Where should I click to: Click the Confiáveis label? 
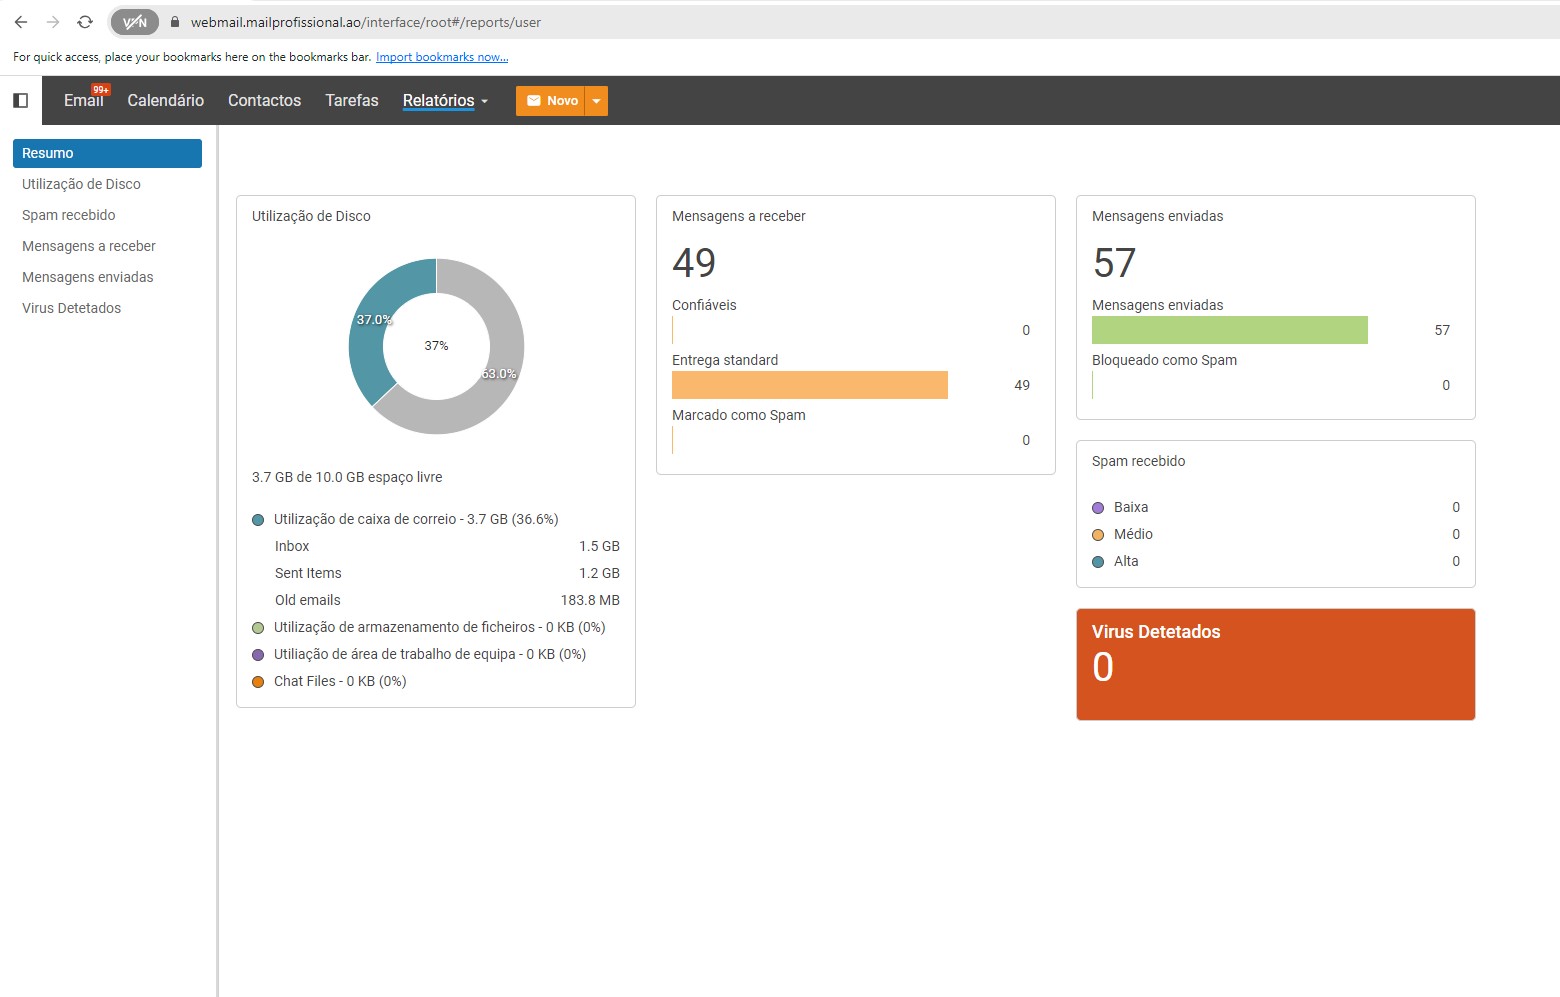(704, 305)
